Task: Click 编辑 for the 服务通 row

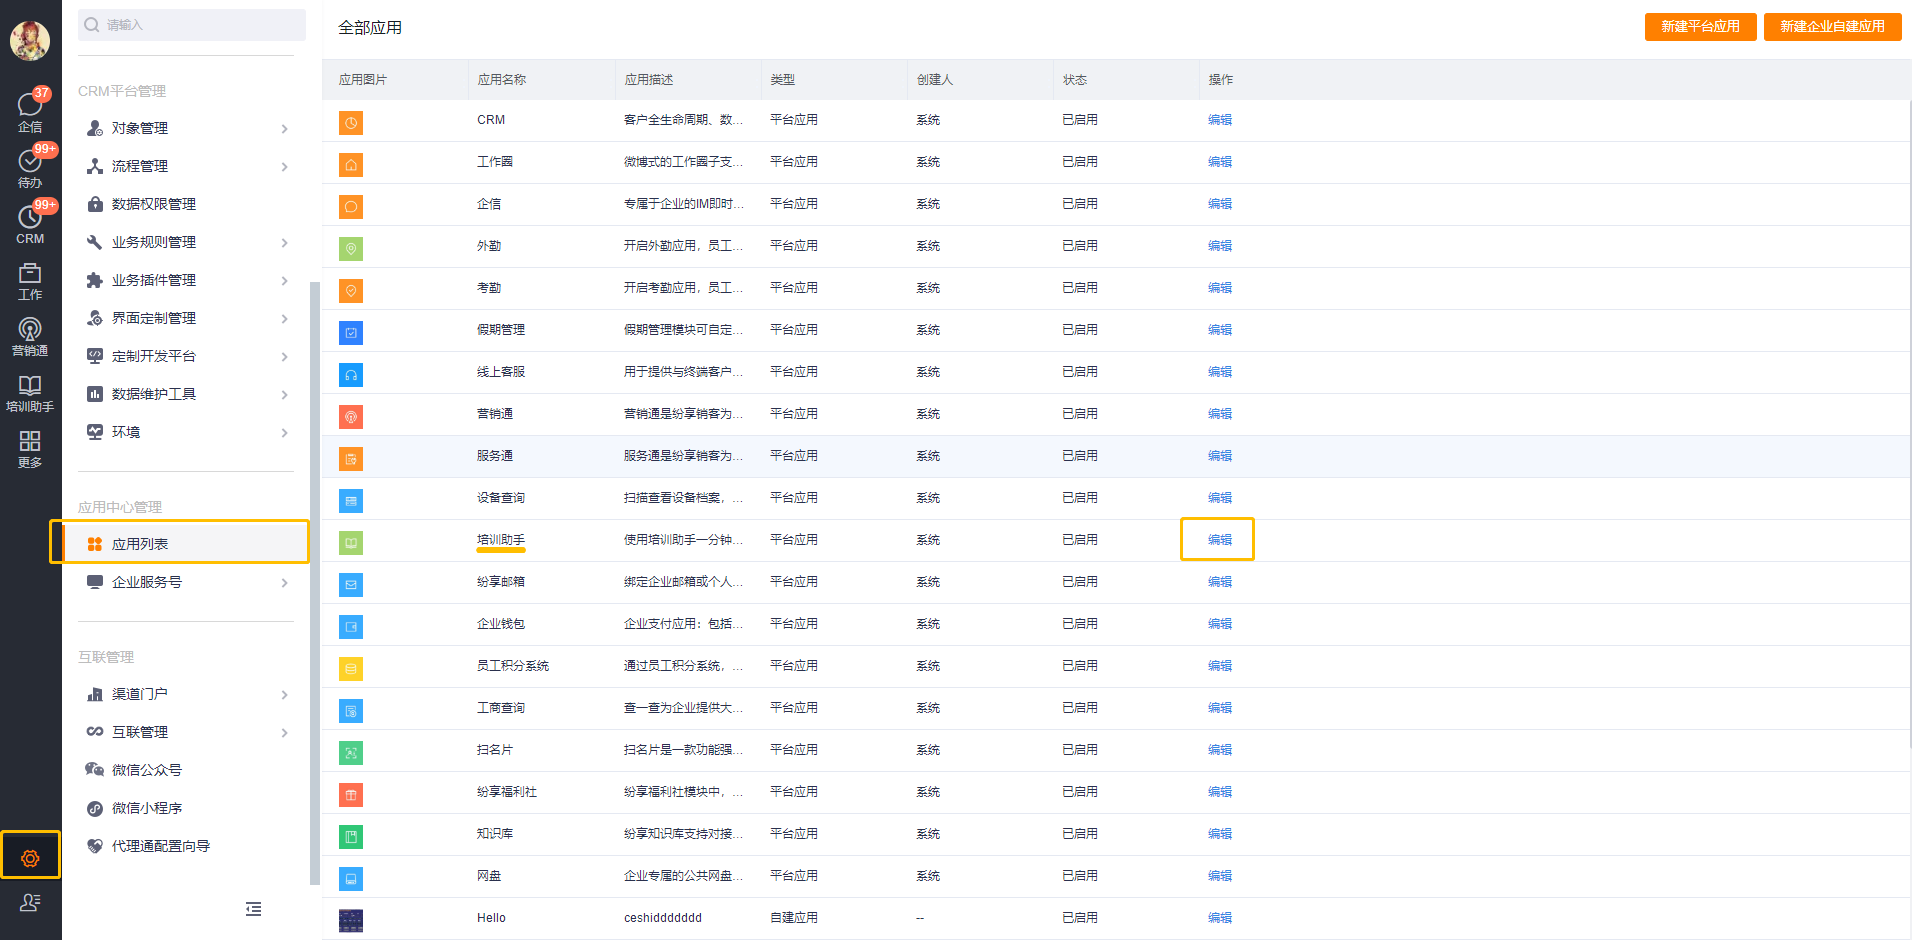Action: point(1219,456)
